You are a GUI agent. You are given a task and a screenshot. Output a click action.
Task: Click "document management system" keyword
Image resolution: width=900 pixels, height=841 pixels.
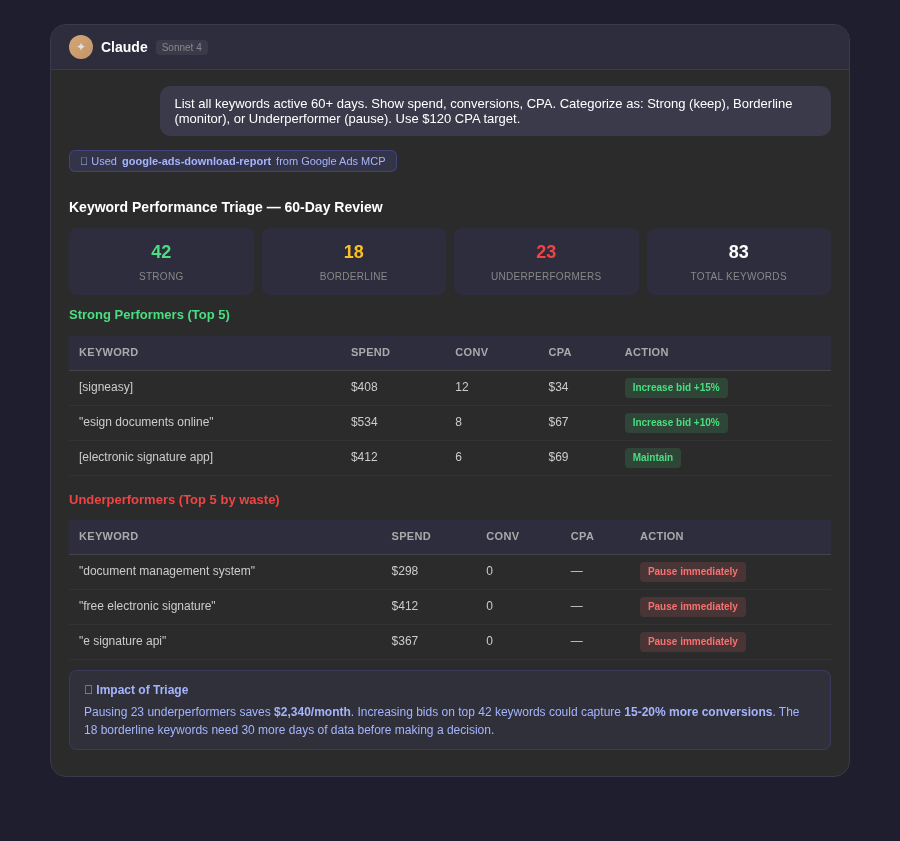pyautogui.click(x=167, y=571)
